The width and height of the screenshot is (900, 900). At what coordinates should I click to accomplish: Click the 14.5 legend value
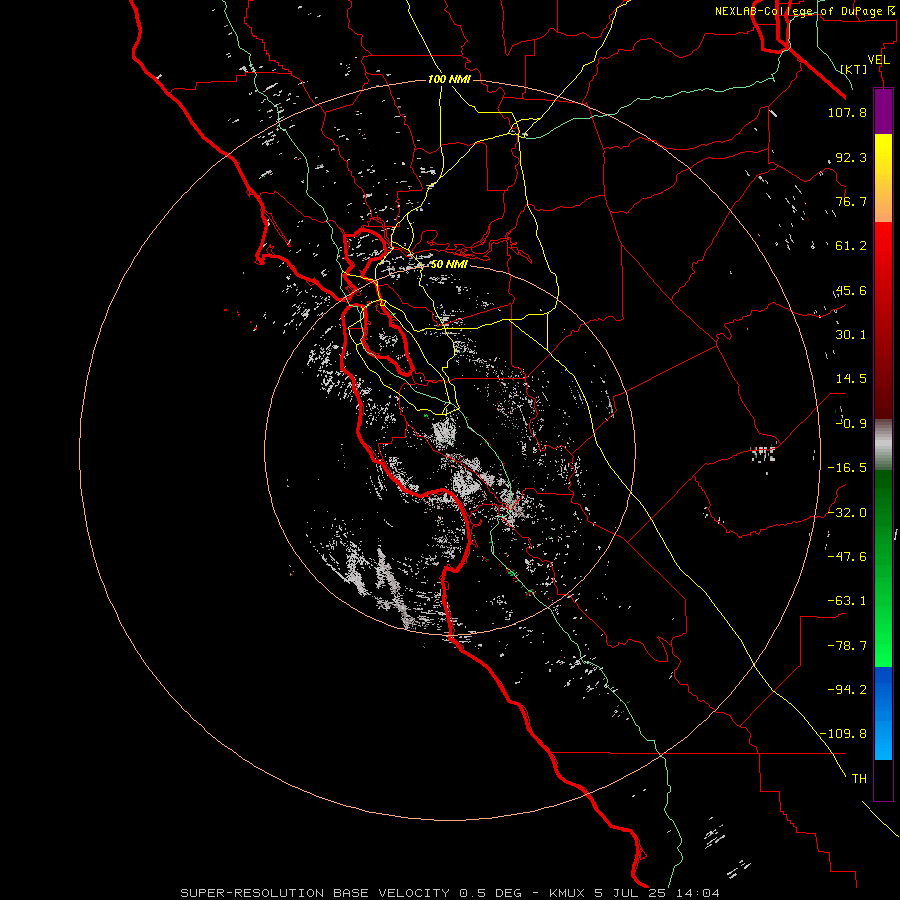click(x=851, y=379)
